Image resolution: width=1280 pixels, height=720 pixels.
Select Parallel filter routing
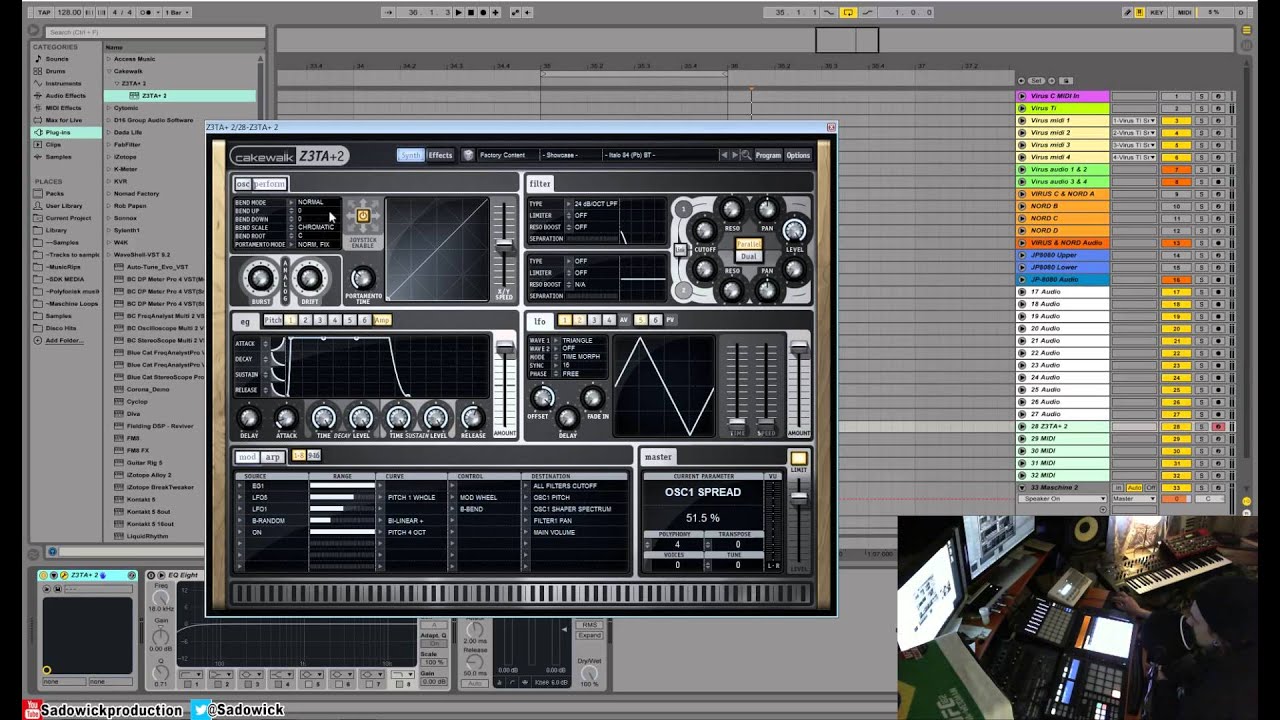(x=749, y=243)
